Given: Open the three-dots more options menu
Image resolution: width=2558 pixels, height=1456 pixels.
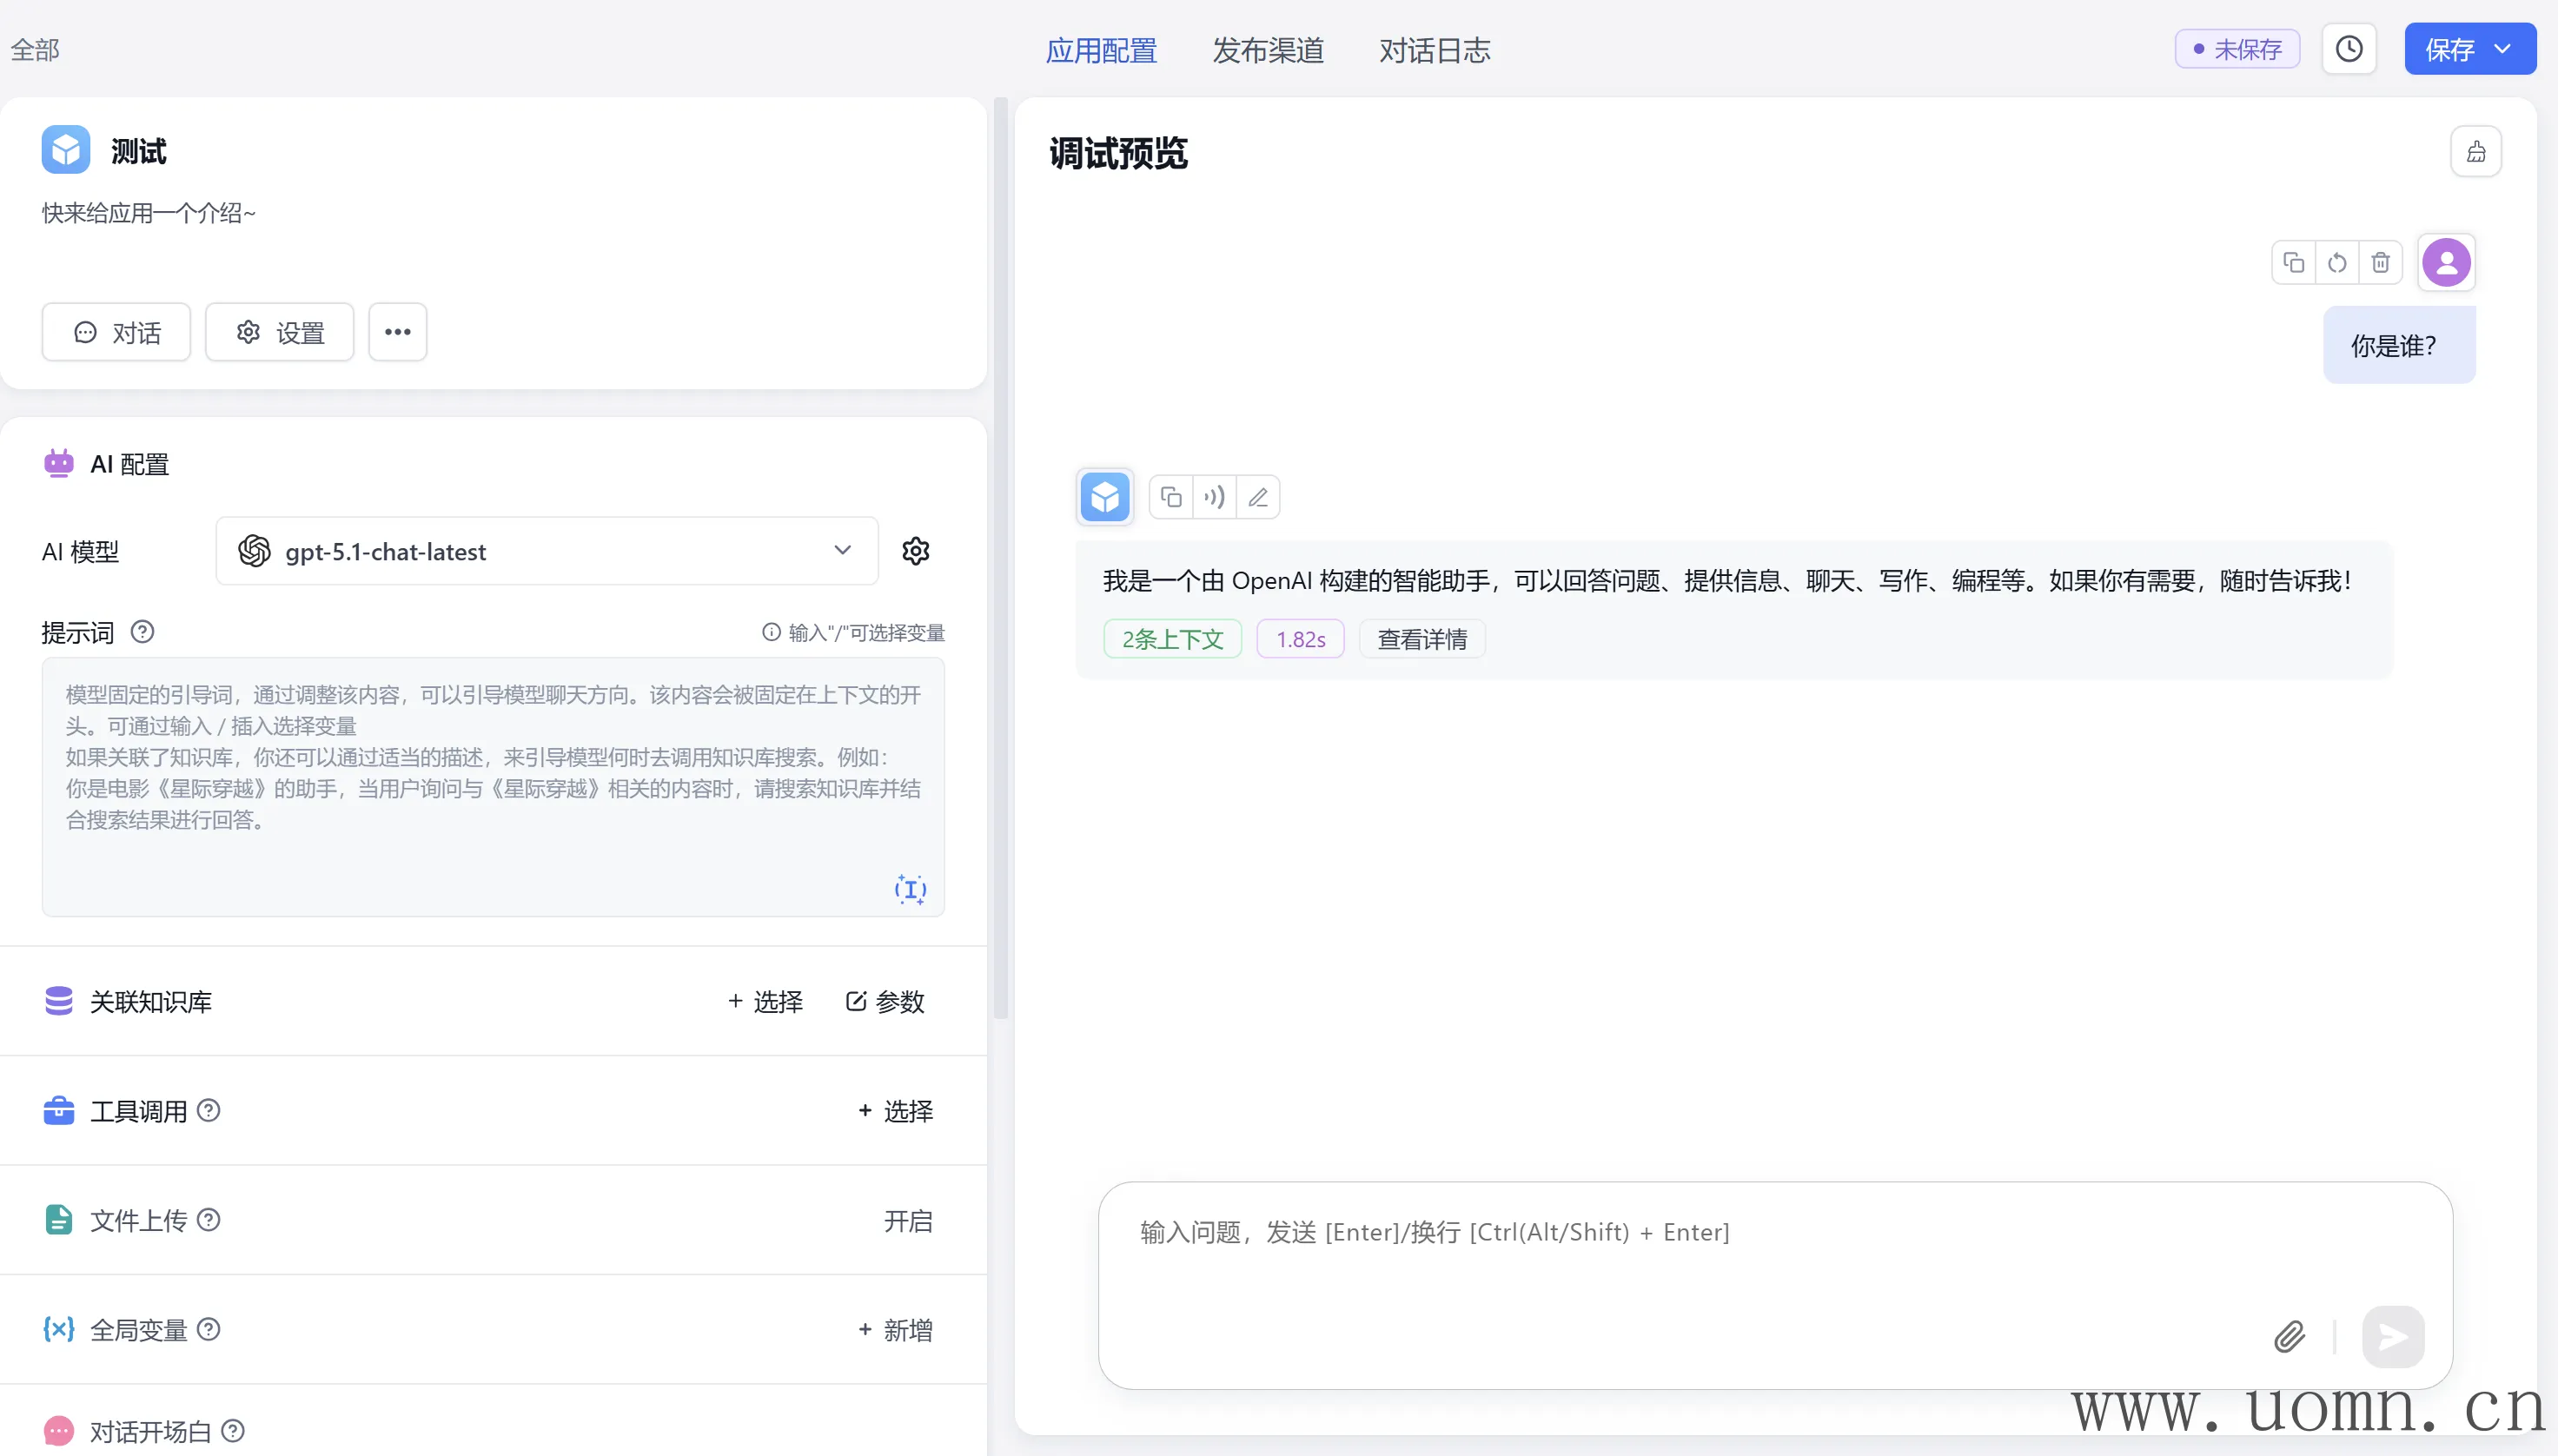Looking at the screenshot, I should pos(397,332).
